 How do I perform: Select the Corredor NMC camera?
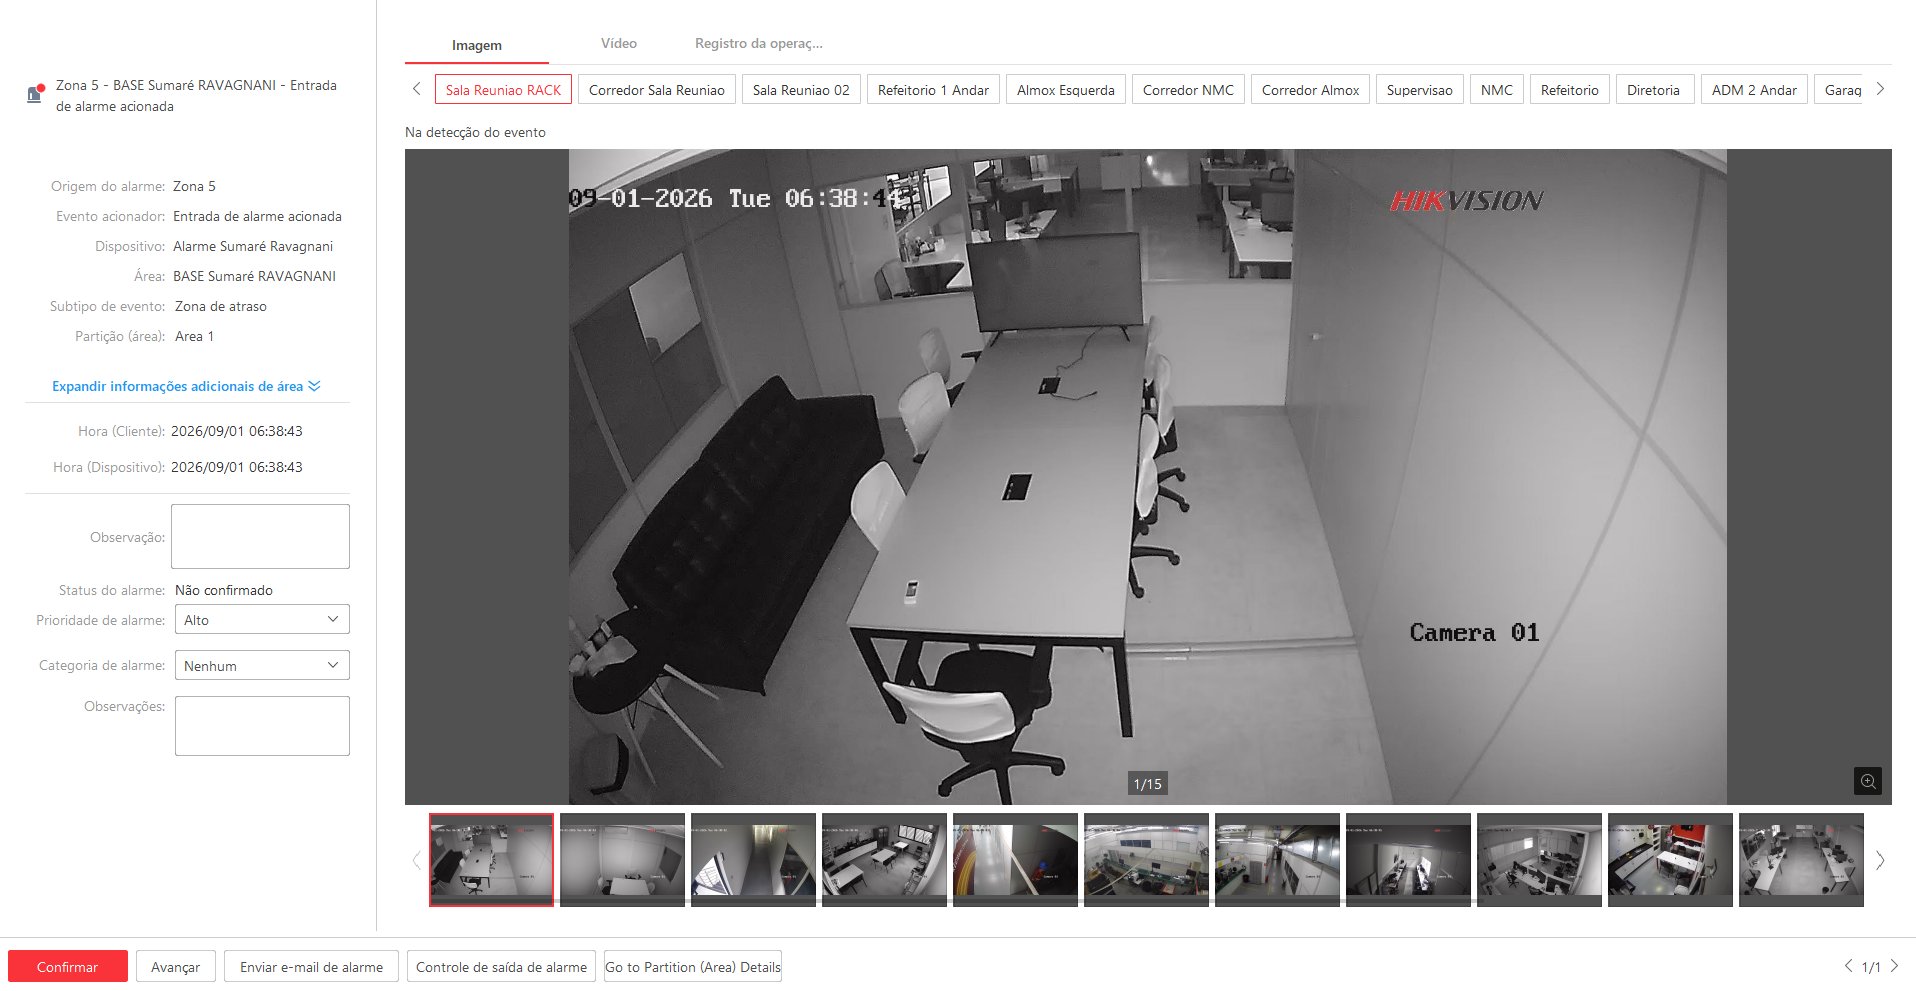(1188, 90)
